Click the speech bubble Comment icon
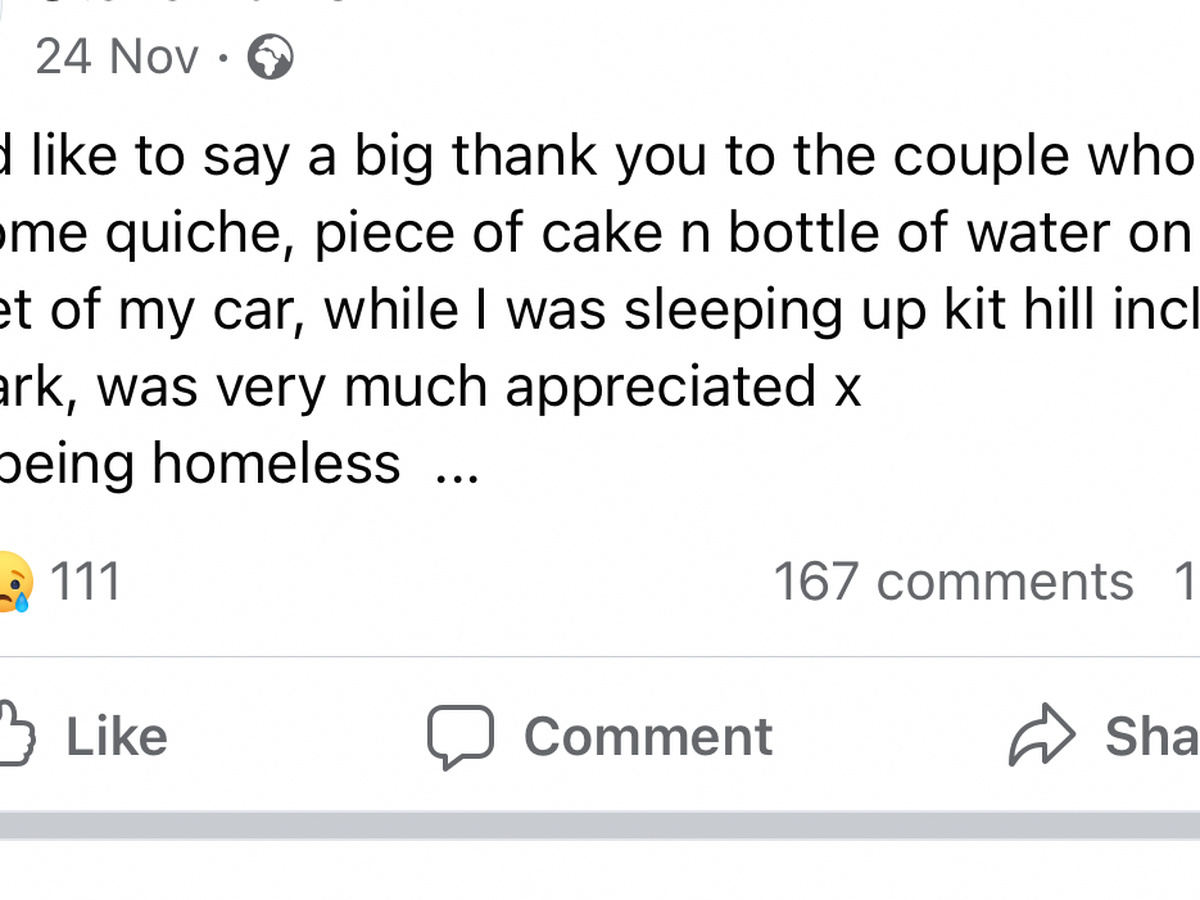Image resolution: width=1200 pixels, height=900 pixels. pyautogui.click(x=460, y=737)
